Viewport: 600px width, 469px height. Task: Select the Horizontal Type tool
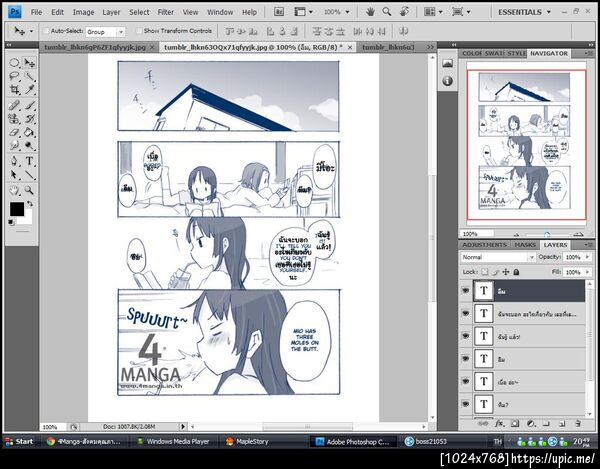(x=29, y=161)
